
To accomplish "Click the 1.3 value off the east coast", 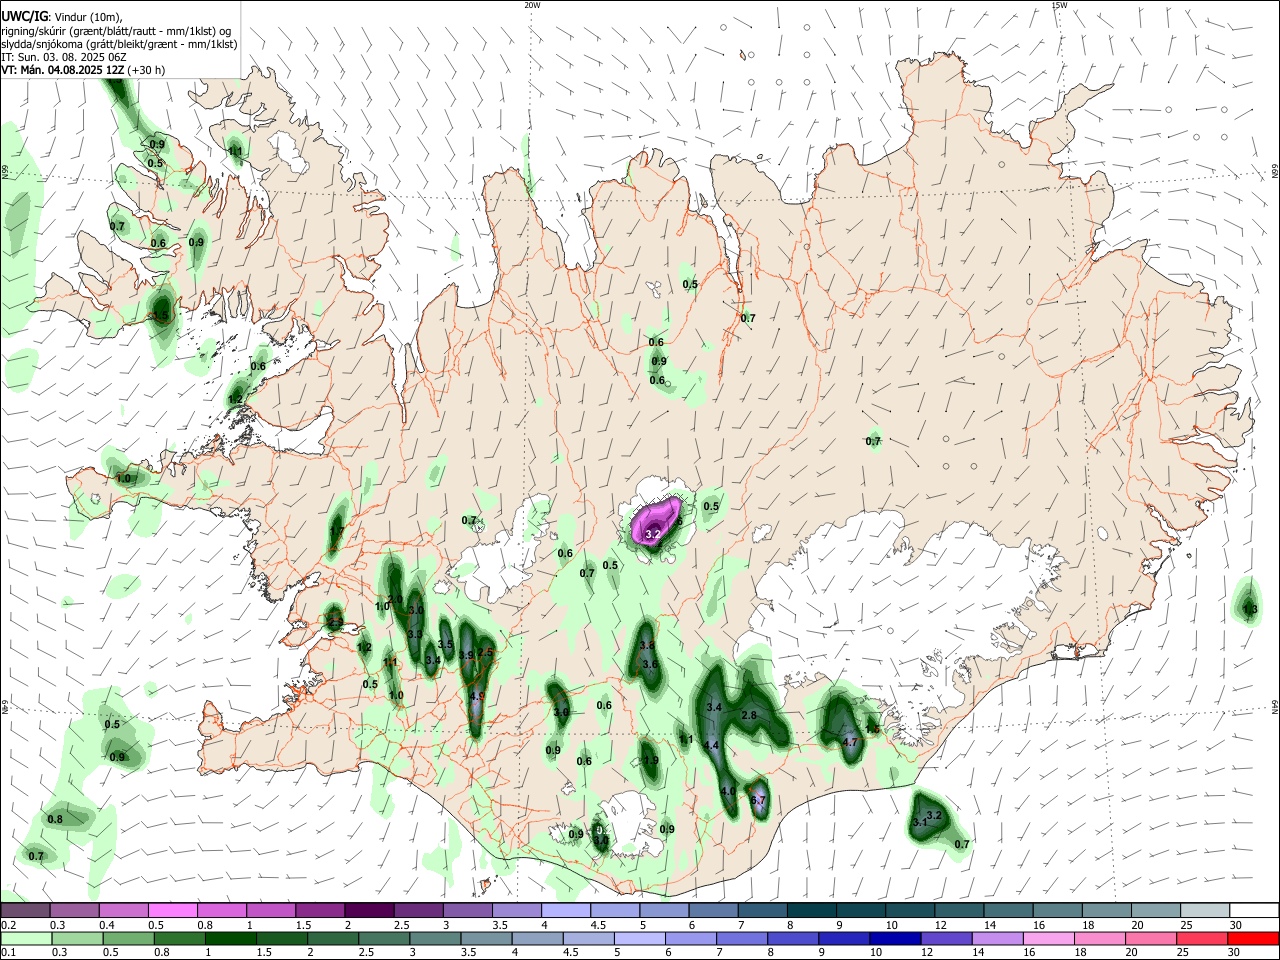I will (x=1249, y=609).
